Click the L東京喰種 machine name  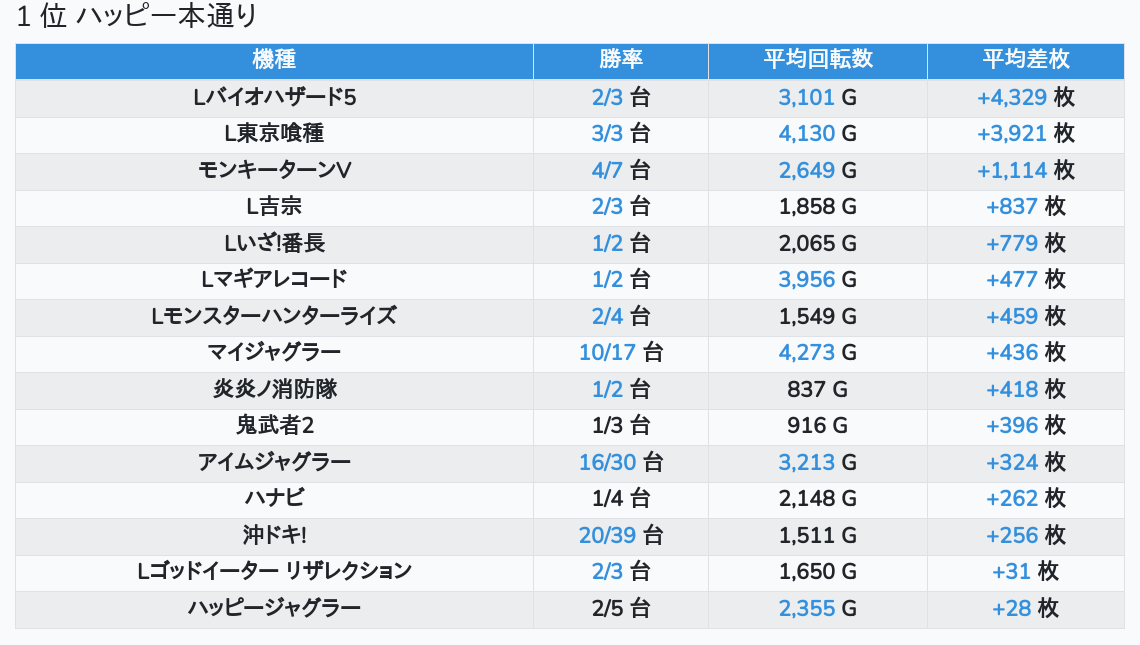pos(274,134)
